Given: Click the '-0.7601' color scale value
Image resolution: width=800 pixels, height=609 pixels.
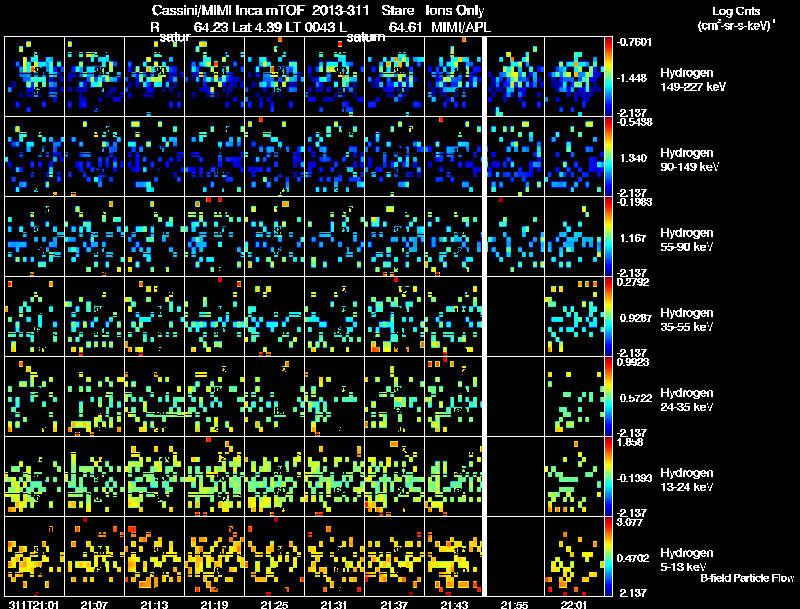Looking at the screenshot, I should (634, 42).
